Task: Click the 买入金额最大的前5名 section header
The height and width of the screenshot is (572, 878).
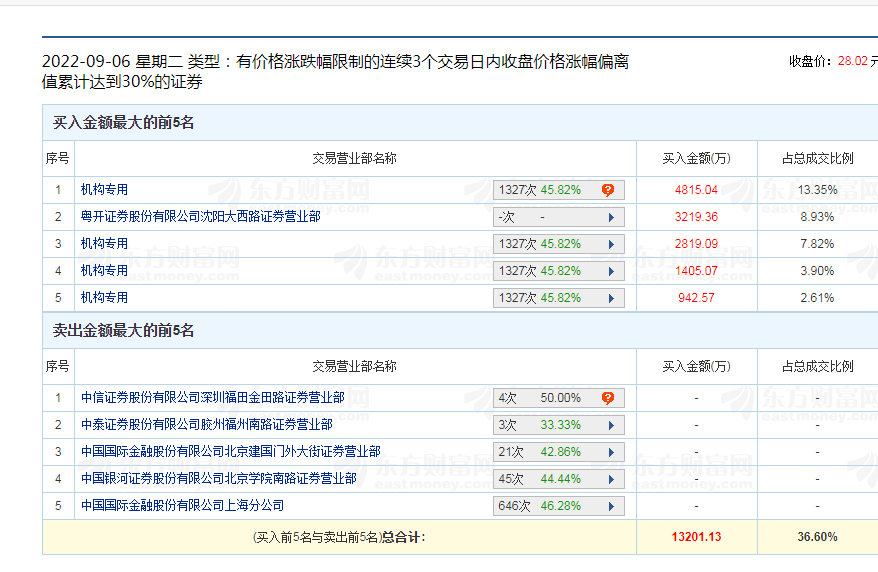Action: (x=123, y=122)
